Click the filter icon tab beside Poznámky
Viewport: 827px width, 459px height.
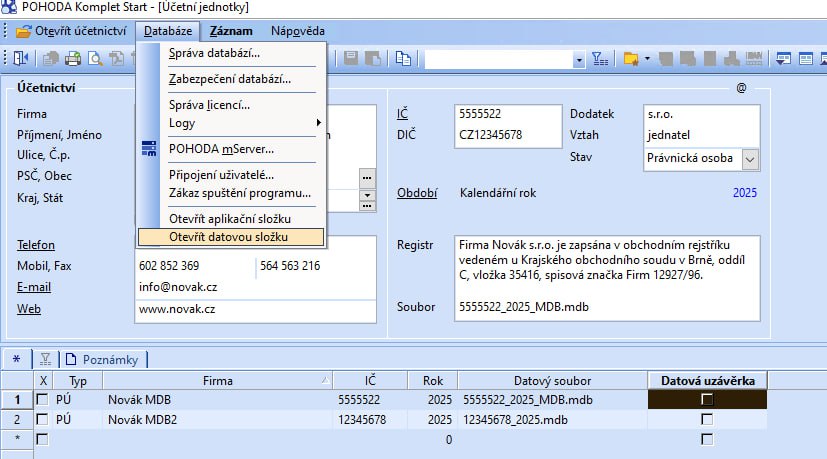45,359
